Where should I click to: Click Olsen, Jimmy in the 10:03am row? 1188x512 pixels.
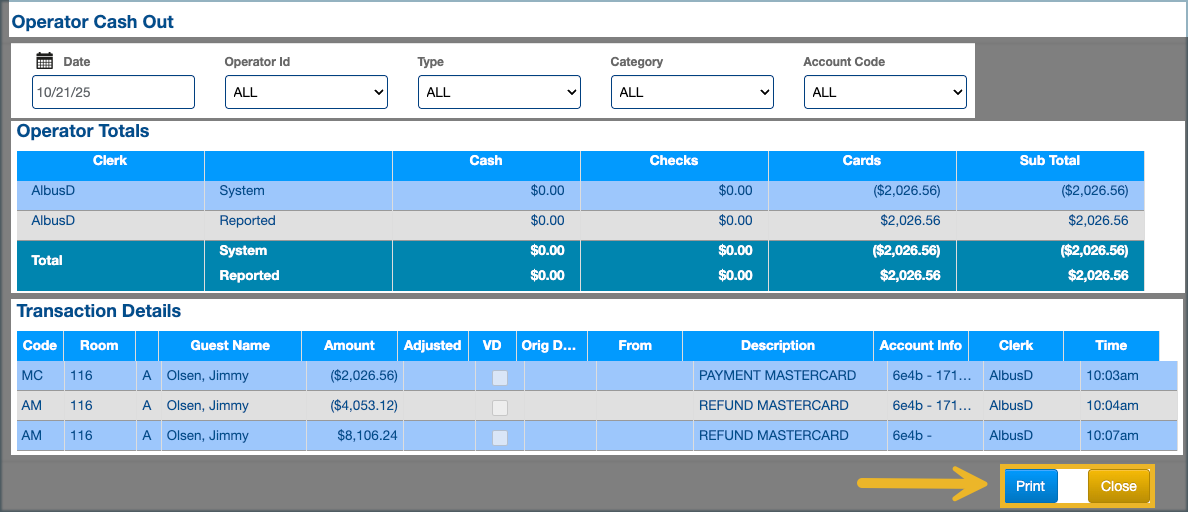pos(207,376)
